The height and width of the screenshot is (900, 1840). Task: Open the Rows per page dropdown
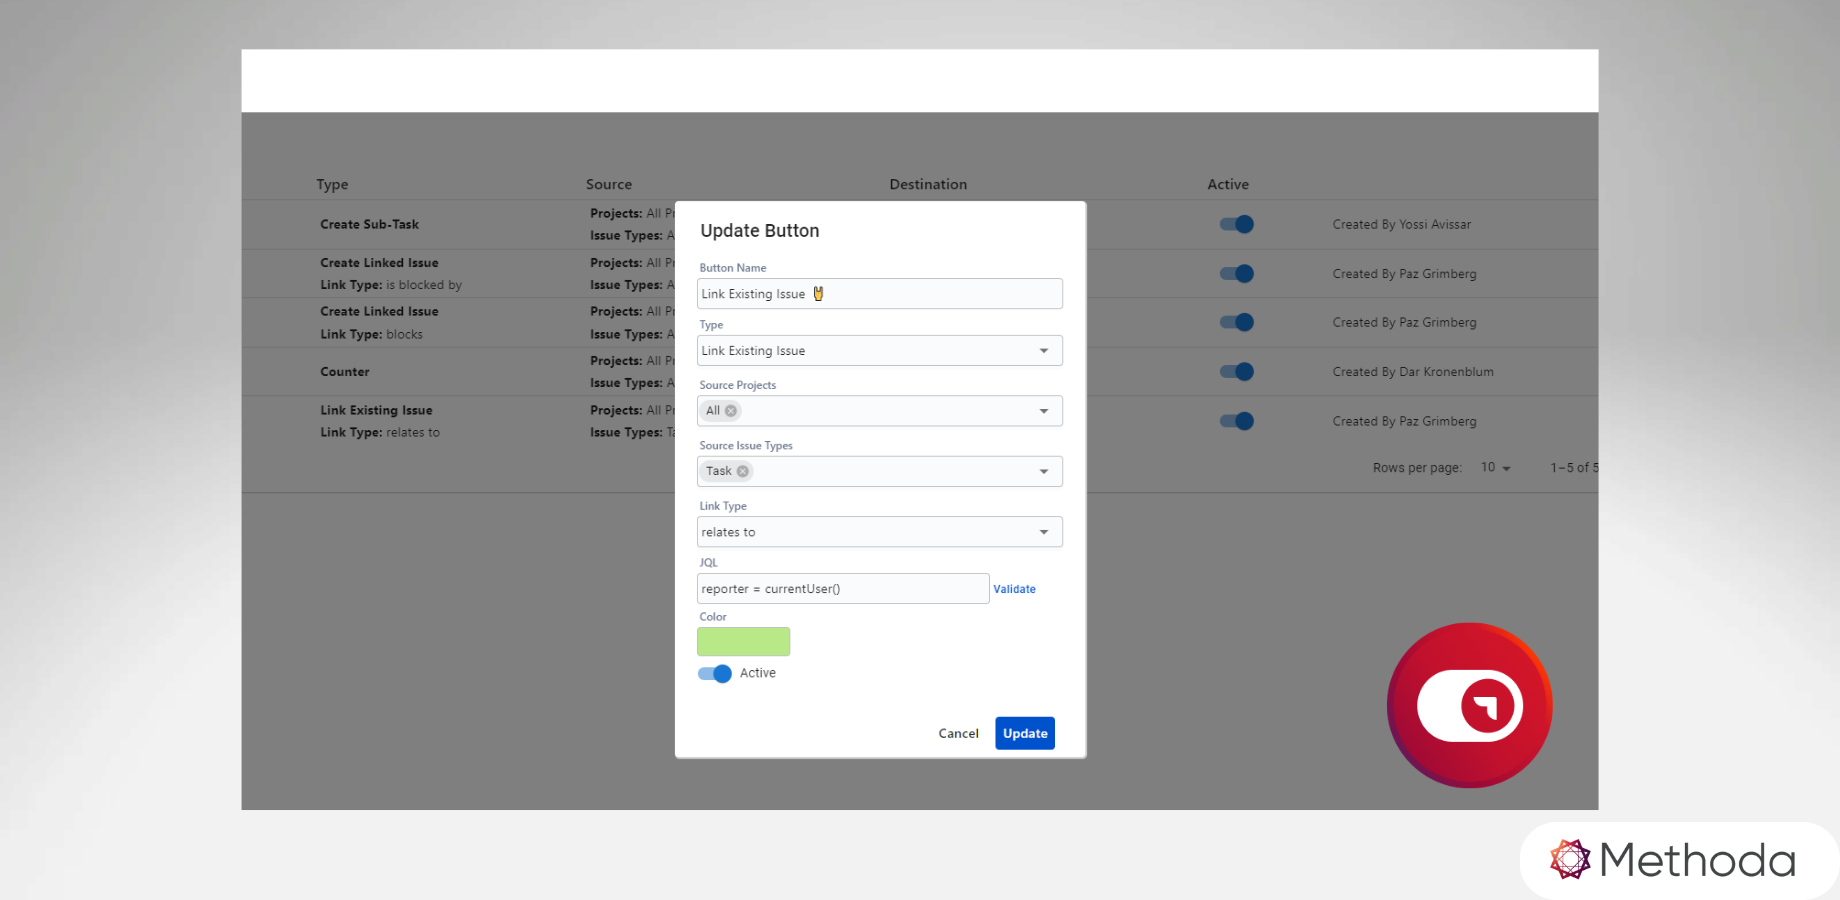pos(1496,468)
